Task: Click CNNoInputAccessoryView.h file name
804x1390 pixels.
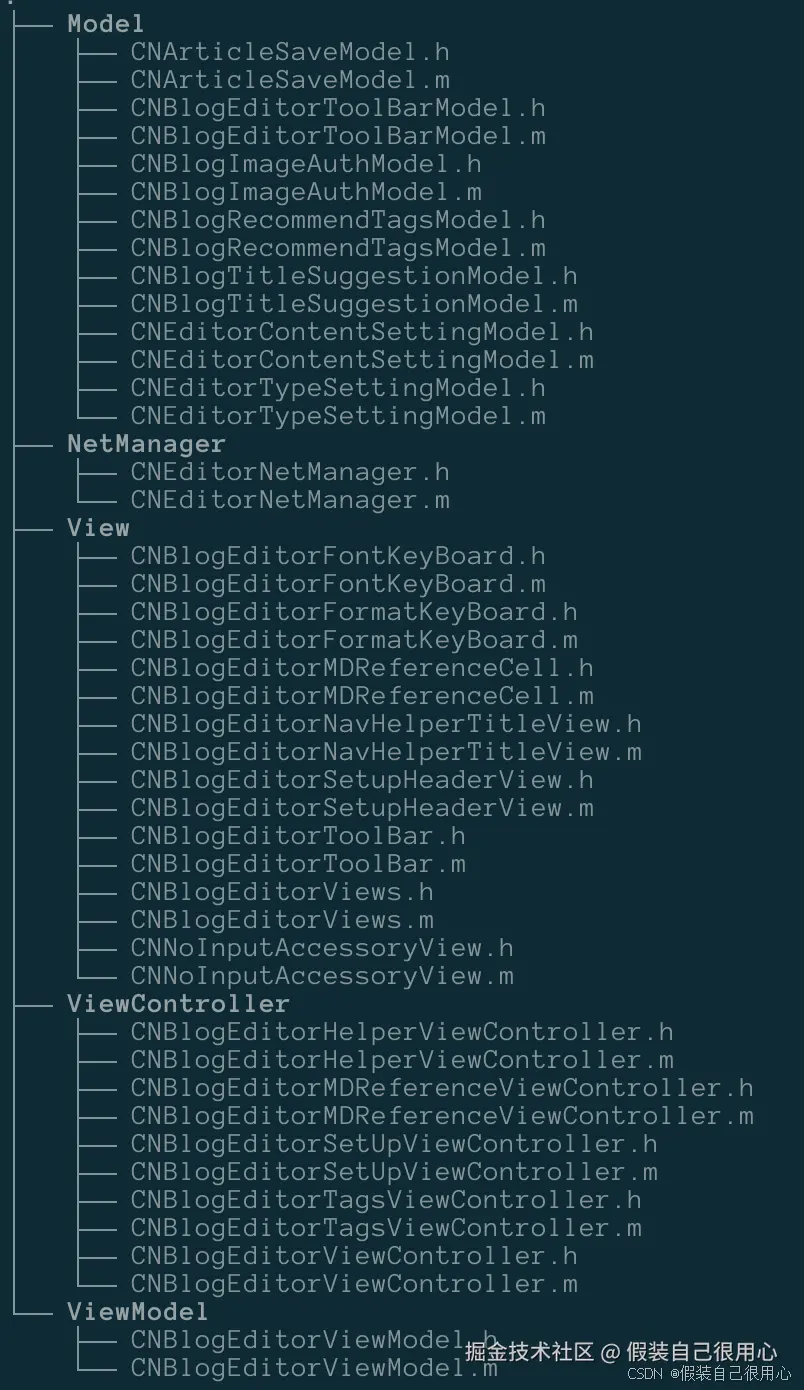Action: (x=321, y=947)
